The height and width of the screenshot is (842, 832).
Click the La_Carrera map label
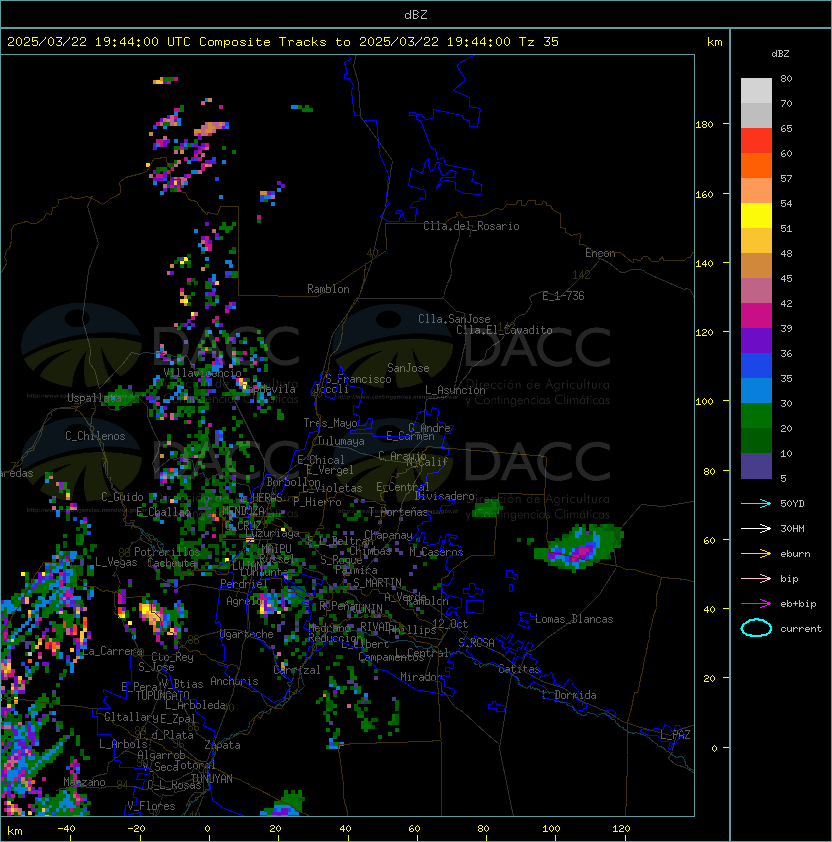coord(112,651)
